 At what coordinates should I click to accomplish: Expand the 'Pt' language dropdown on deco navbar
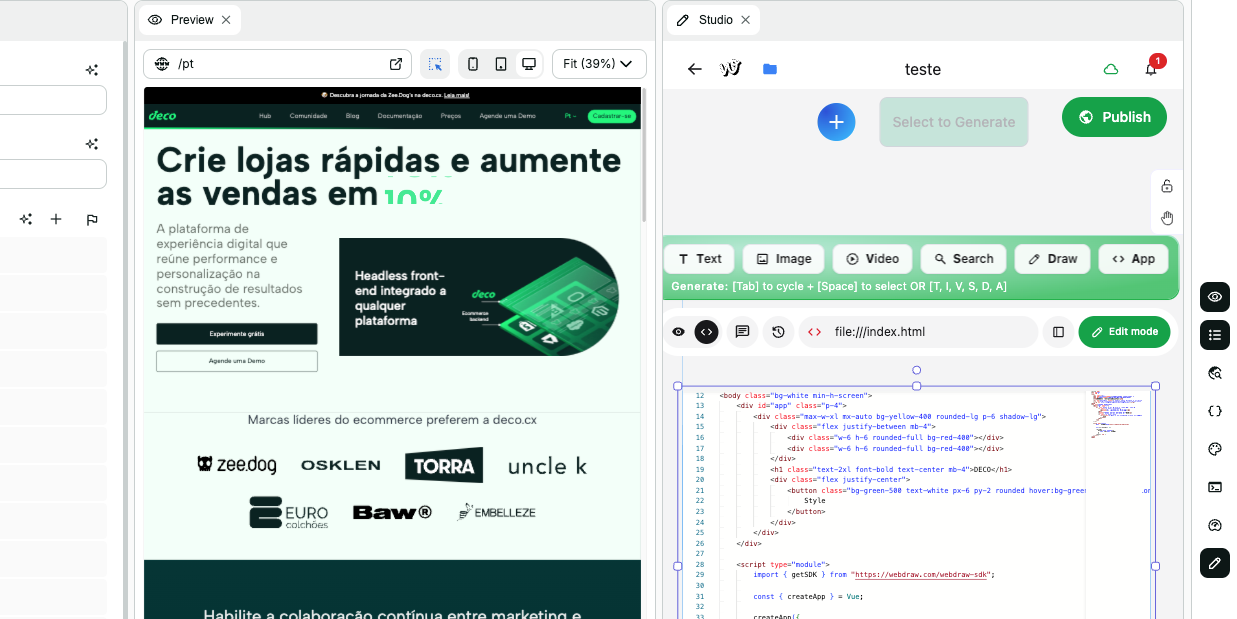pos(569,116)
